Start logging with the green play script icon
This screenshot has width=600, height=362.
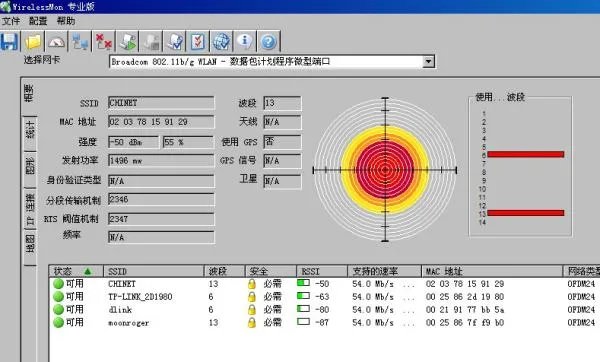point(127,42)
